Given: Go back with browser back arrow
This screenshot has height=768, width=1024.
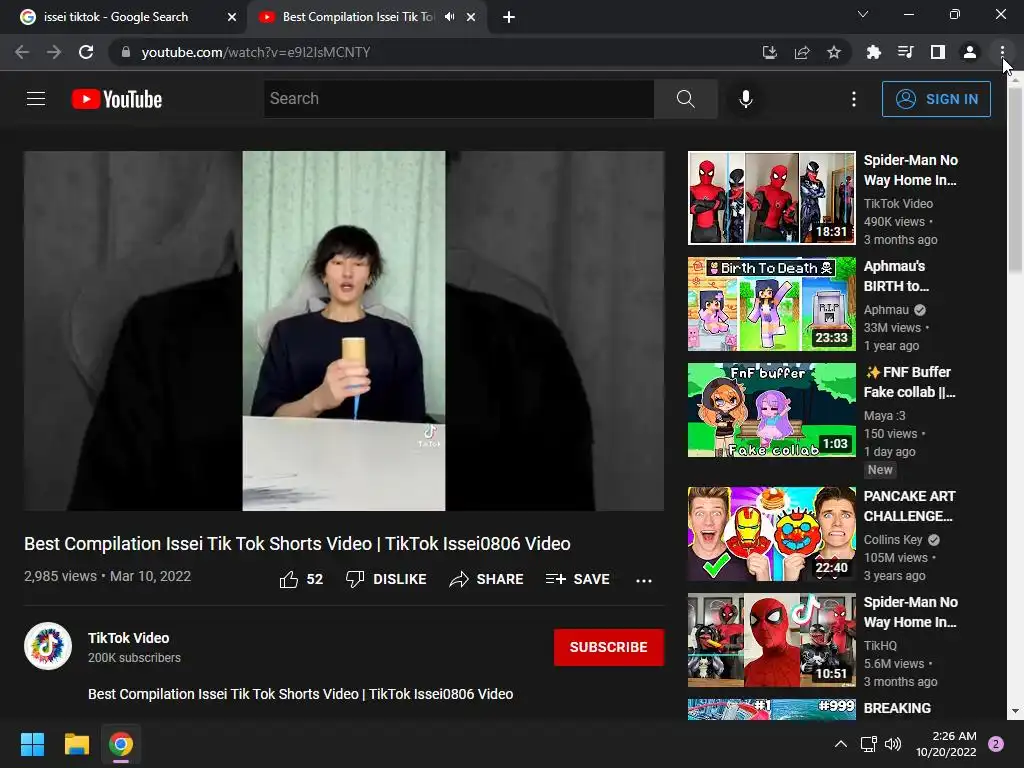Looking at the screenshot, I should coord(22,52).
